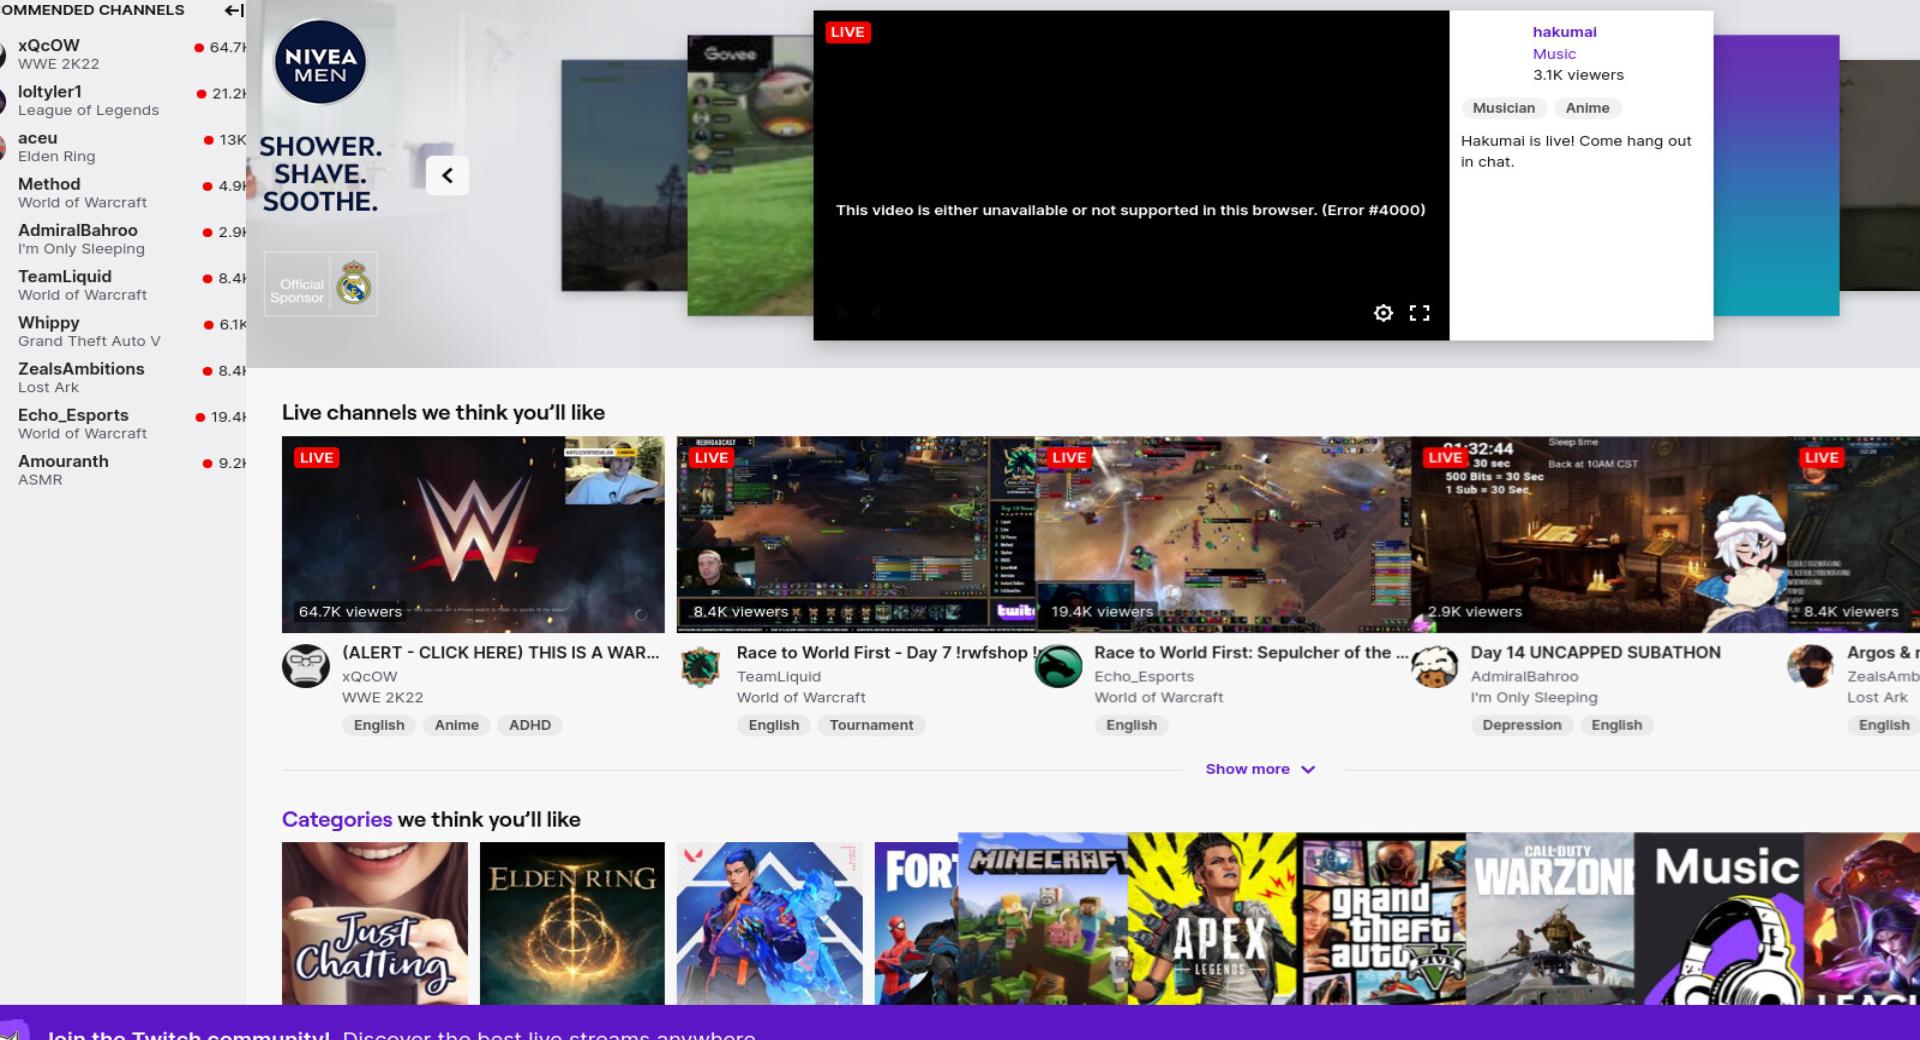Select ADHD tag on xQcOW stream

coord(530,725)
